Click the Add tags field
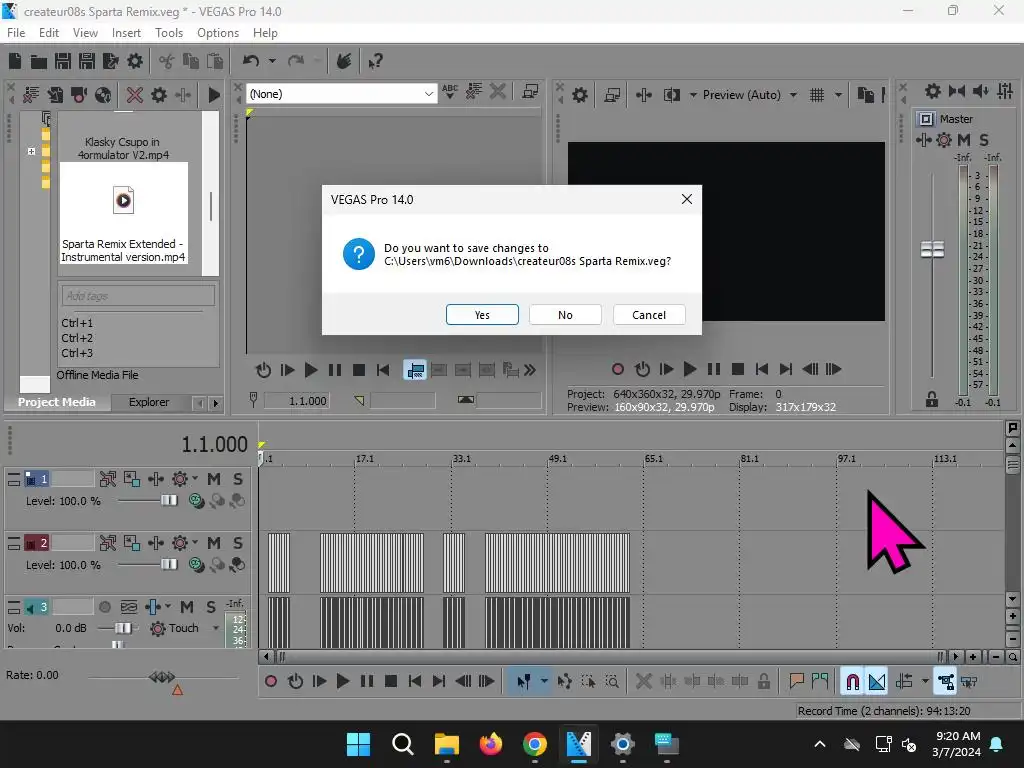 click(138, 296)
